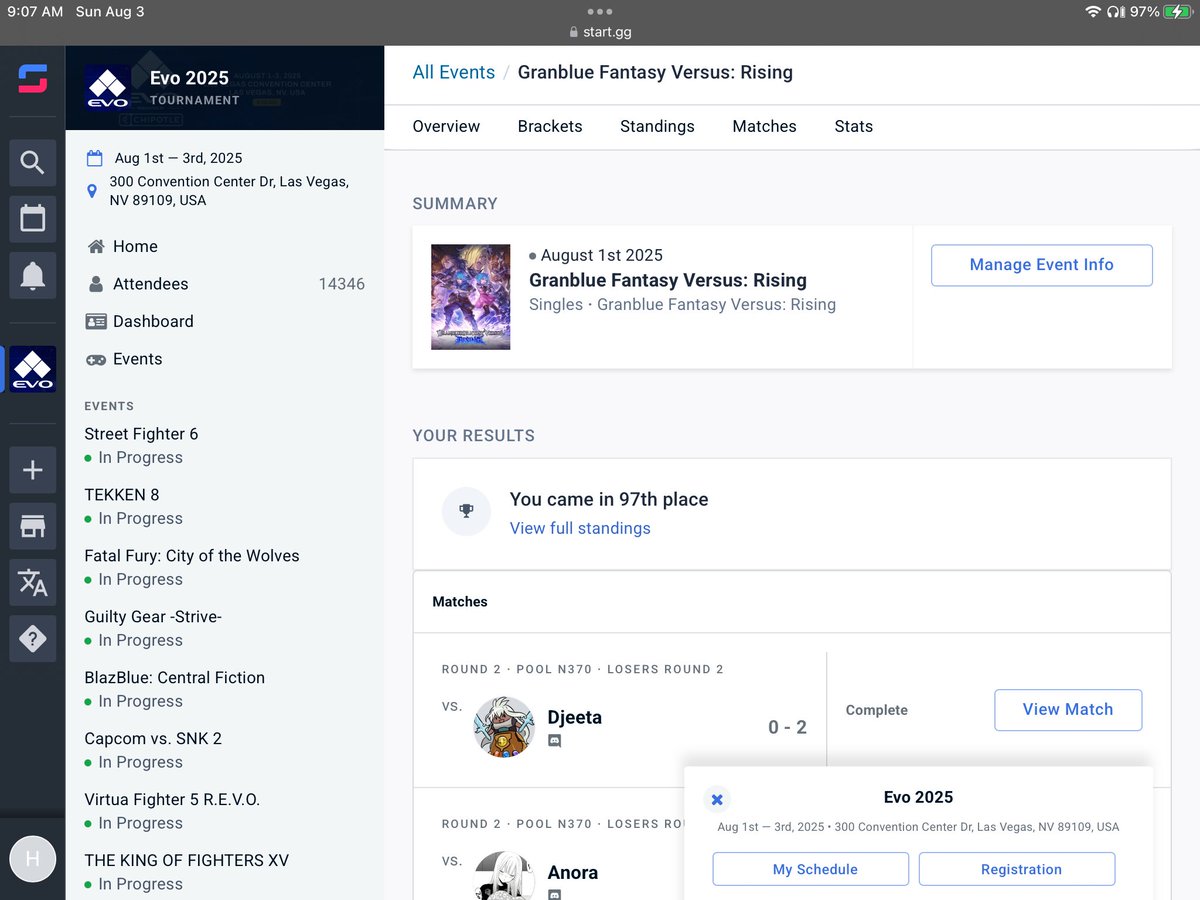The height and width of the screenshot is (900, 1200).
Task: Click the convention center address text
Action: click(x=229, y=191)
